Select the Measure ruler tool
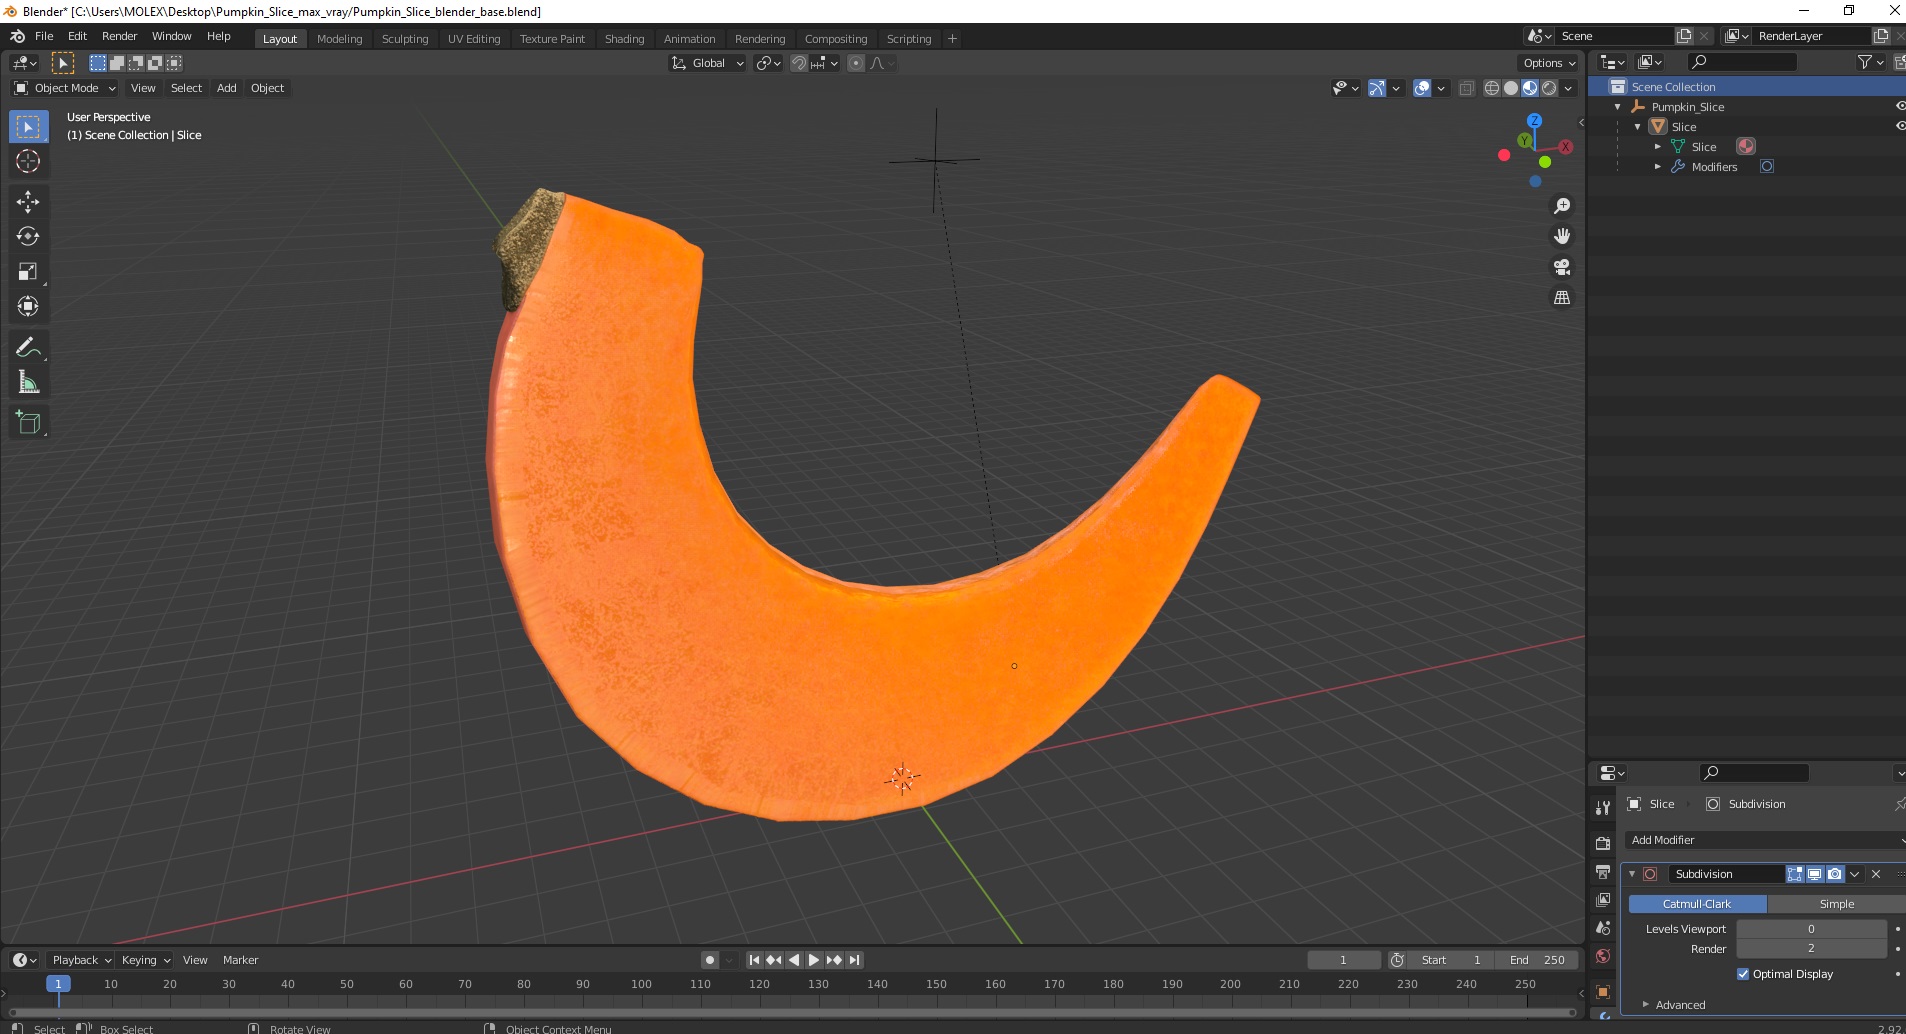 (x=28, y=383)
